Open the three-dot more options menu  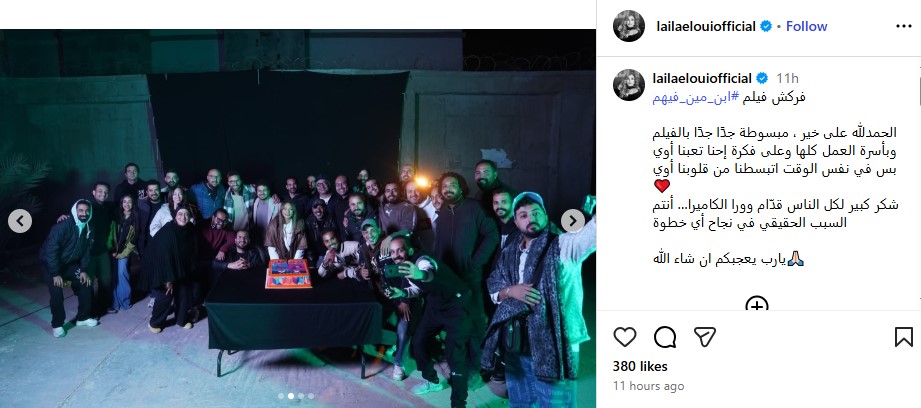click(903, 26)
